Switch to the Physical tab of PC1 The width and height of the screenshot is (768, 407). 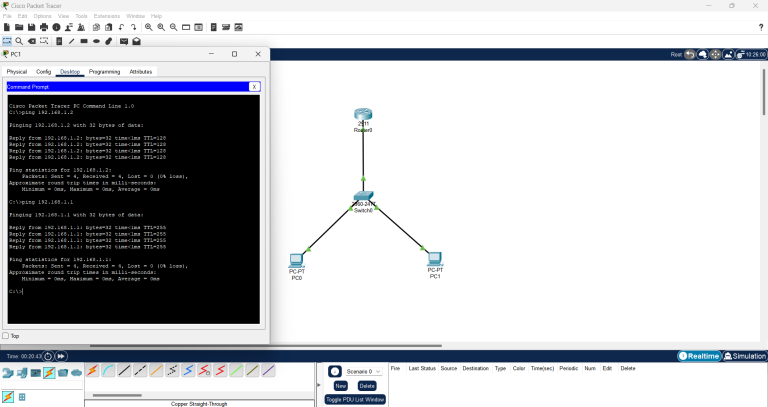click(x=17, y=72)
